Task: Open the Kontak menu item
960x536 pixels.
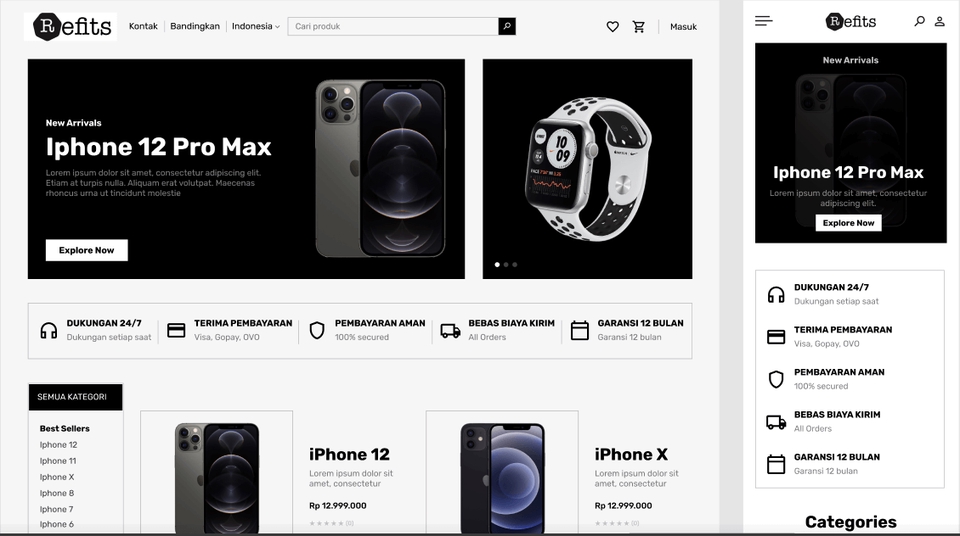Action: (x=143, y=26)
